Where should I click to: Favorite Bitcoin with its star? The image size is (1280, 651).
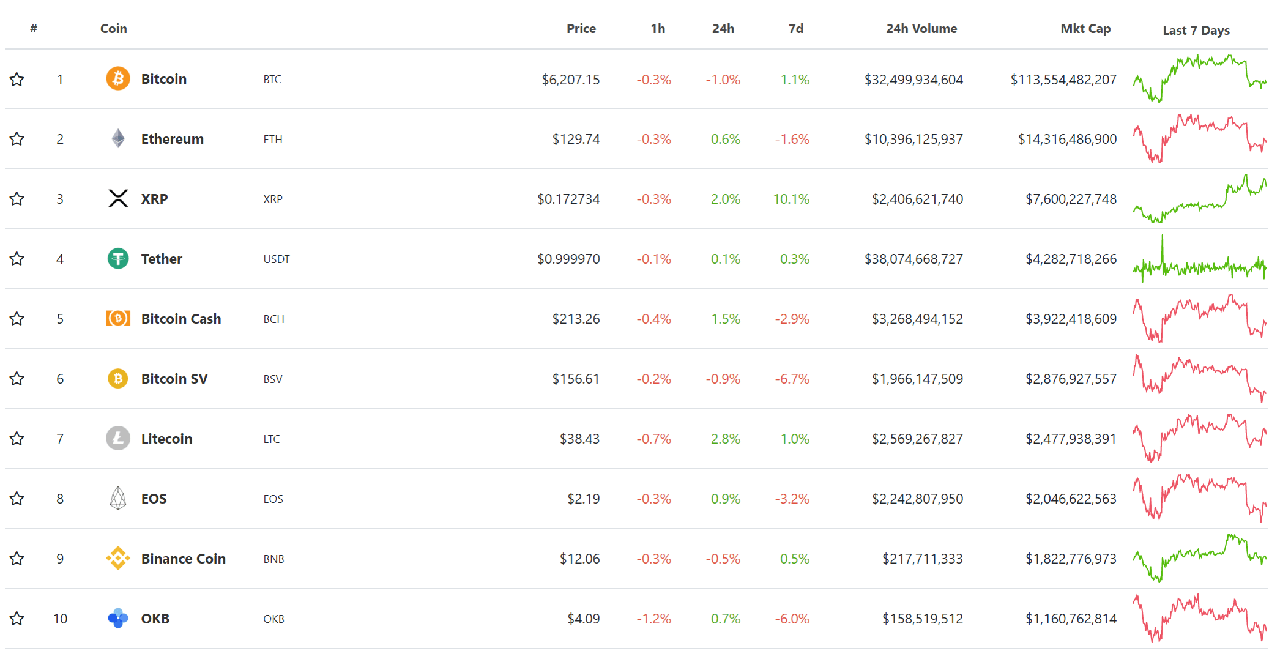tap(16, 79)
